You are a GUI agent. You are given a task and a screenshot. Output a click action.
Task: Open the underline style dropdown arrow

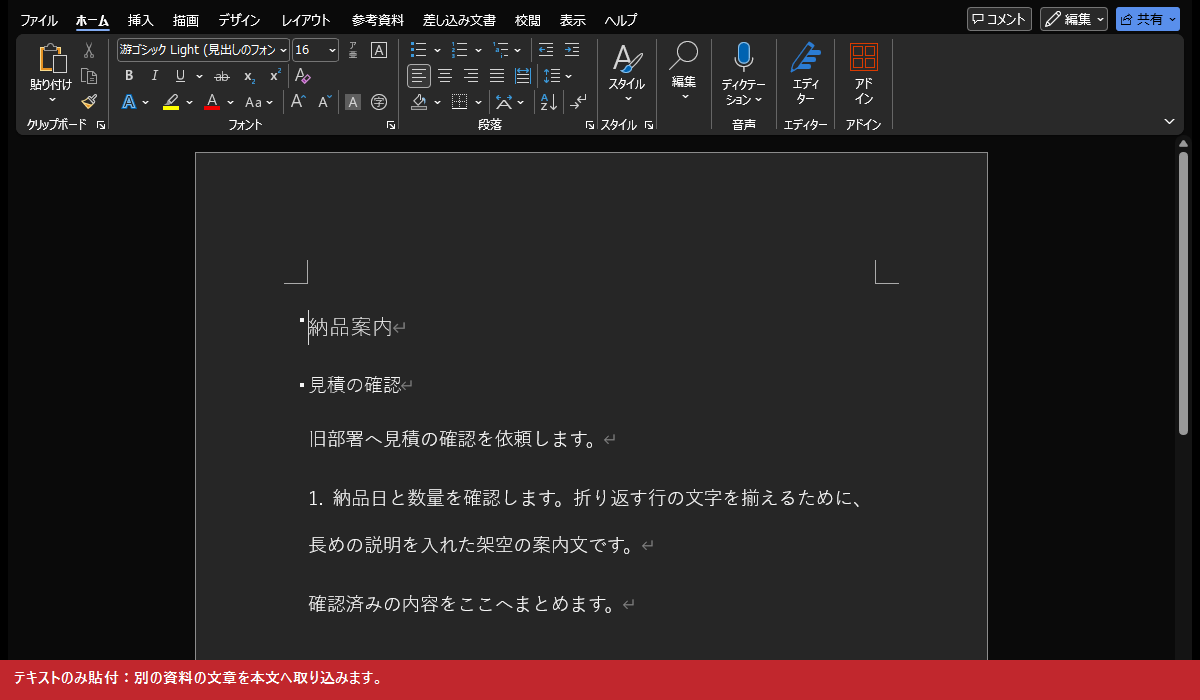tap(199, 76)
